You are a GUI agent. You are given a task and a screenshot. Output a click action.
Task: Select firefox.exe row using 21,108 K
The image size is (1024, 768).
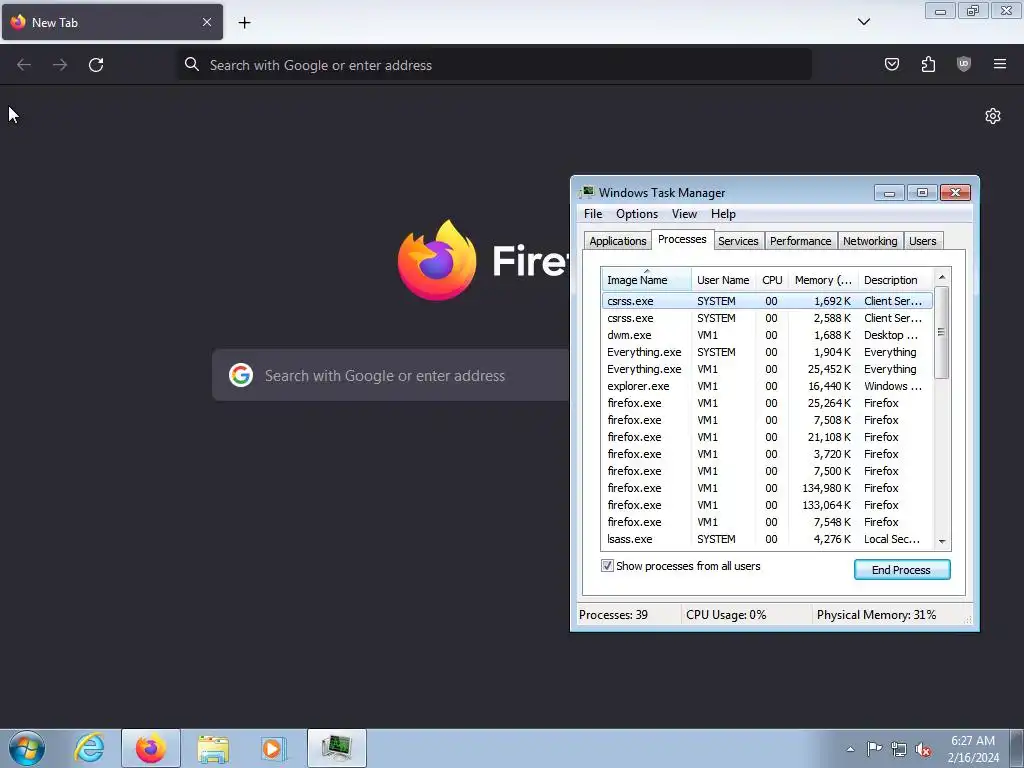tap(767, 437)
